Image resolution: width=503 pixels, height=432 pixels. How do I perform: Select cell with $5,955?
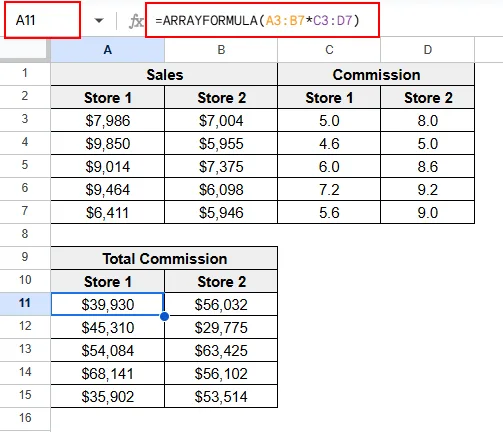tap(221, 143)
